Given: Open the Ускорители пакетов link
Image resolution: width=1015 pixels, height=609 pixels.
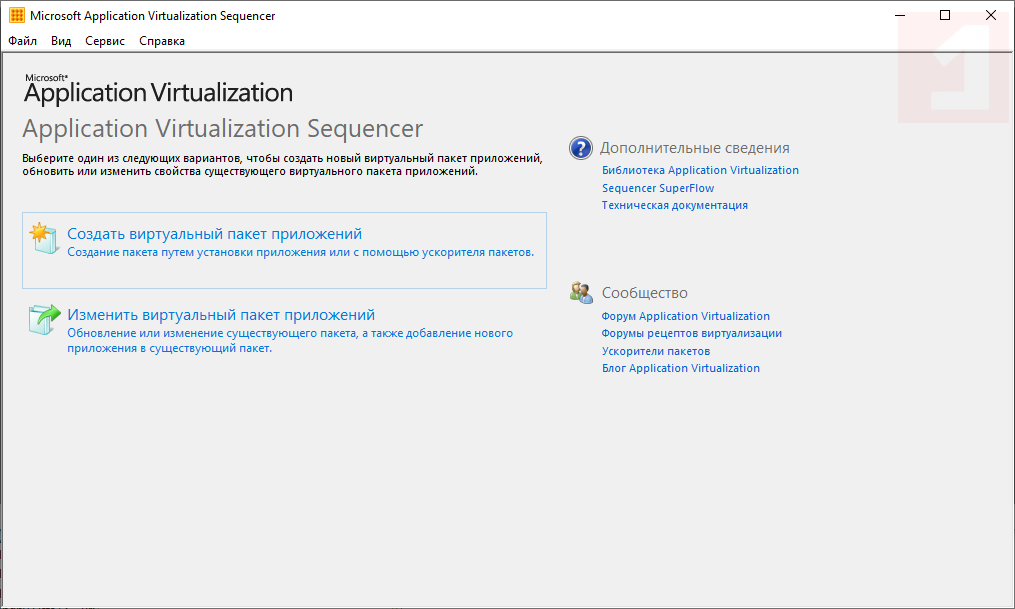Looking at the screenshot, I should pos(655,351).
